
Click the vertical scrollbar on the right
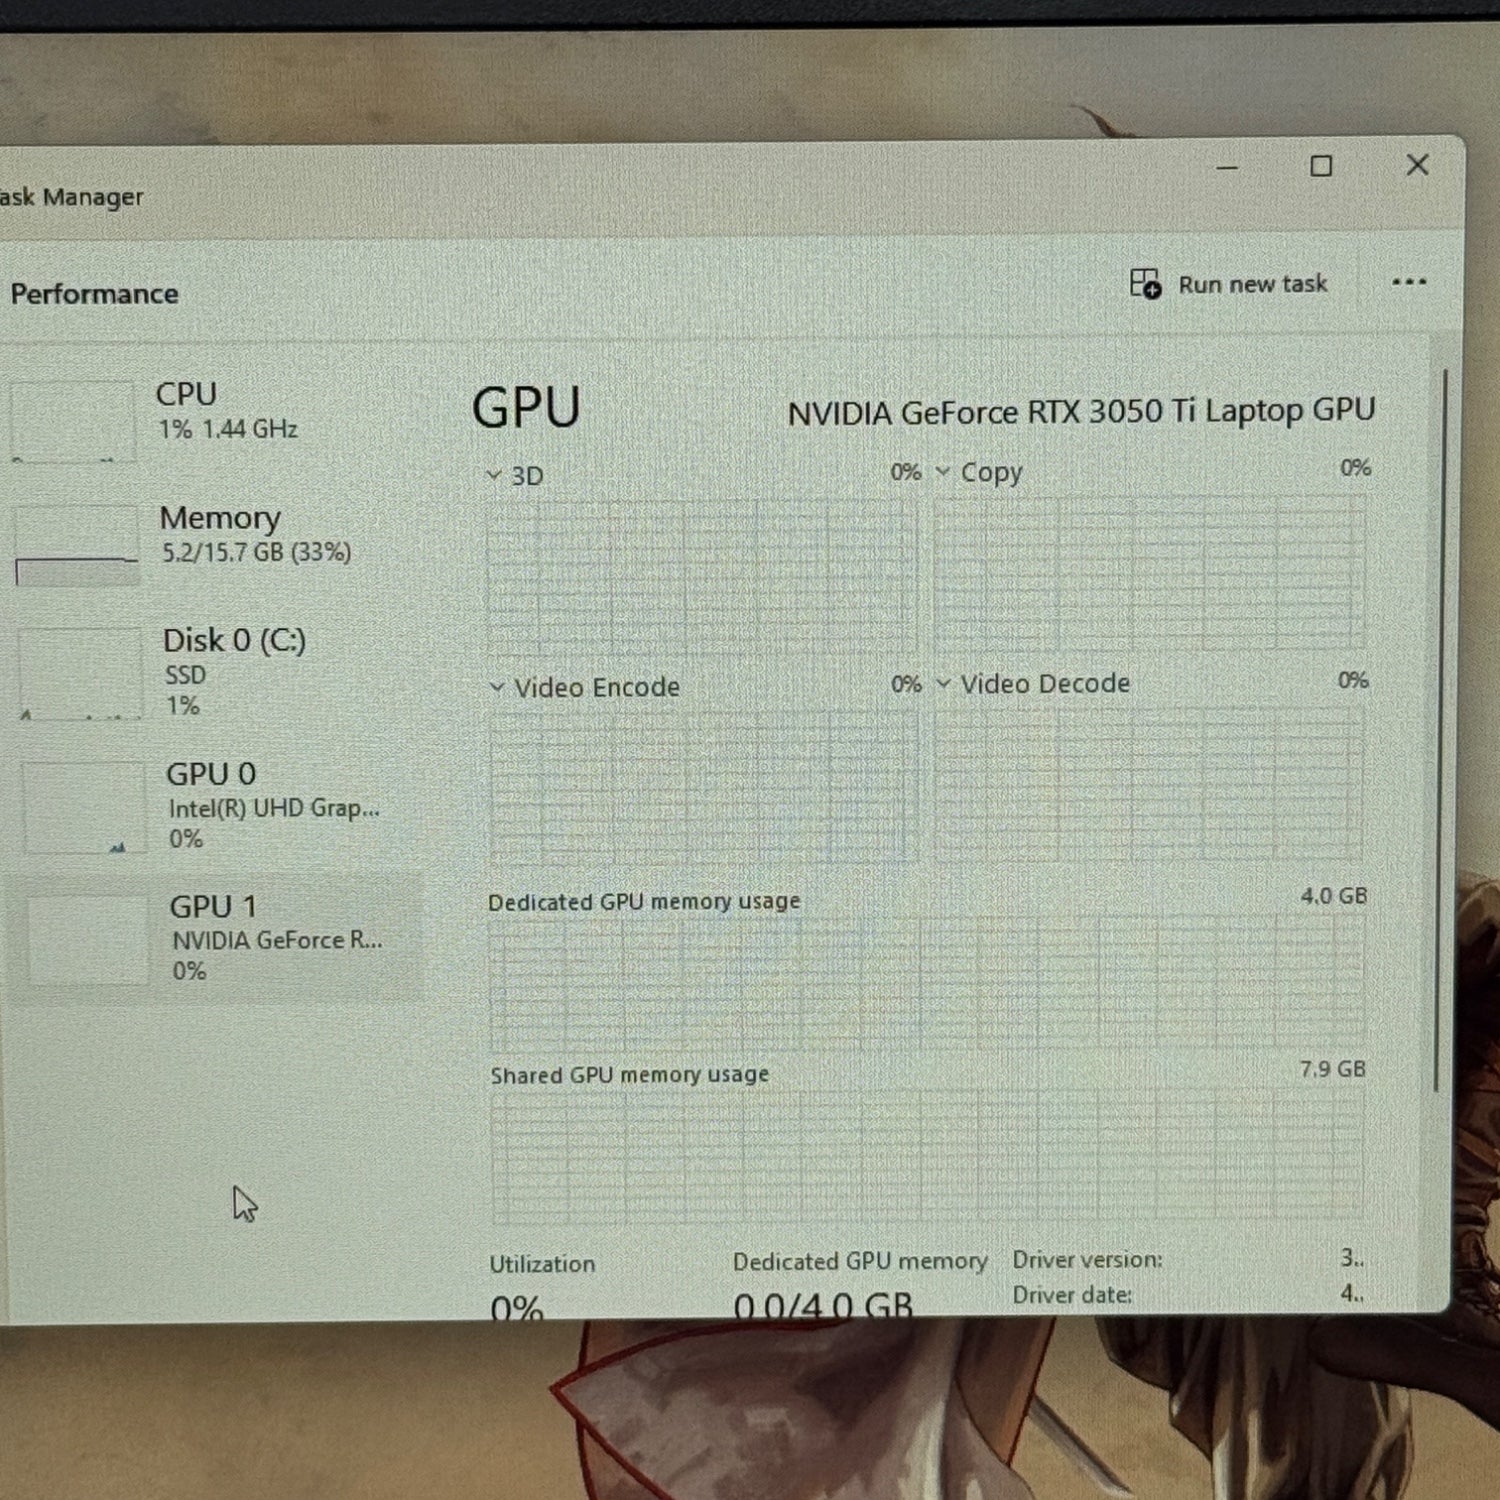coord(1442,730)
